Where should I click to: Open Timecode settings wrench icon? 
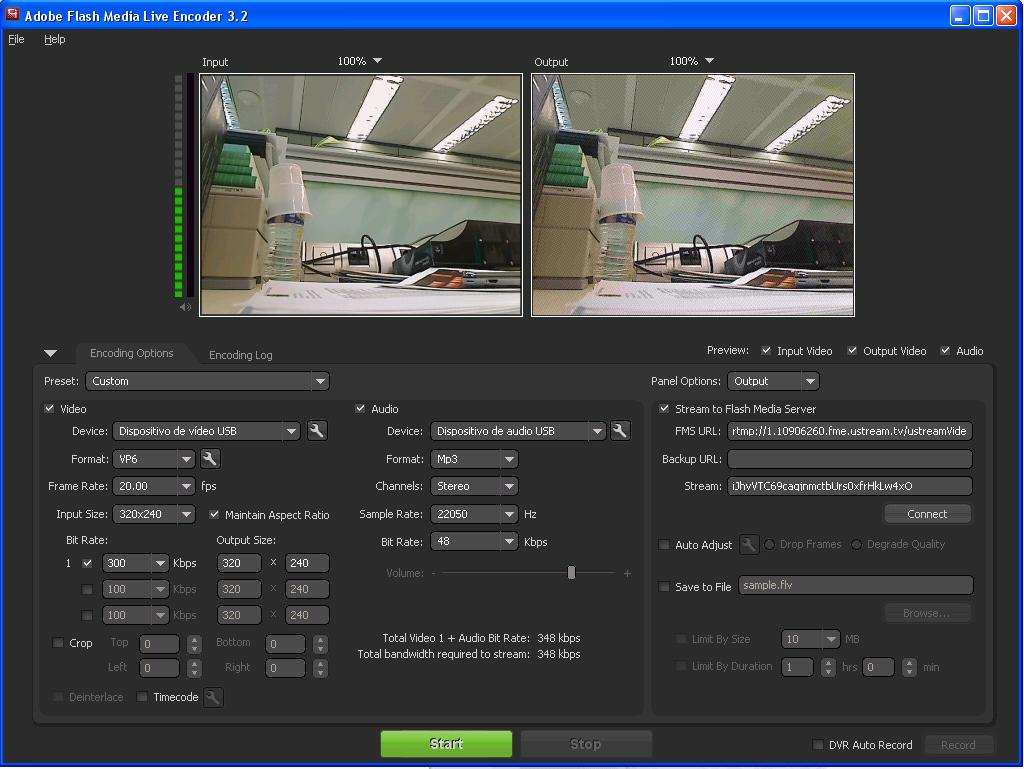[x=213, y=697]
